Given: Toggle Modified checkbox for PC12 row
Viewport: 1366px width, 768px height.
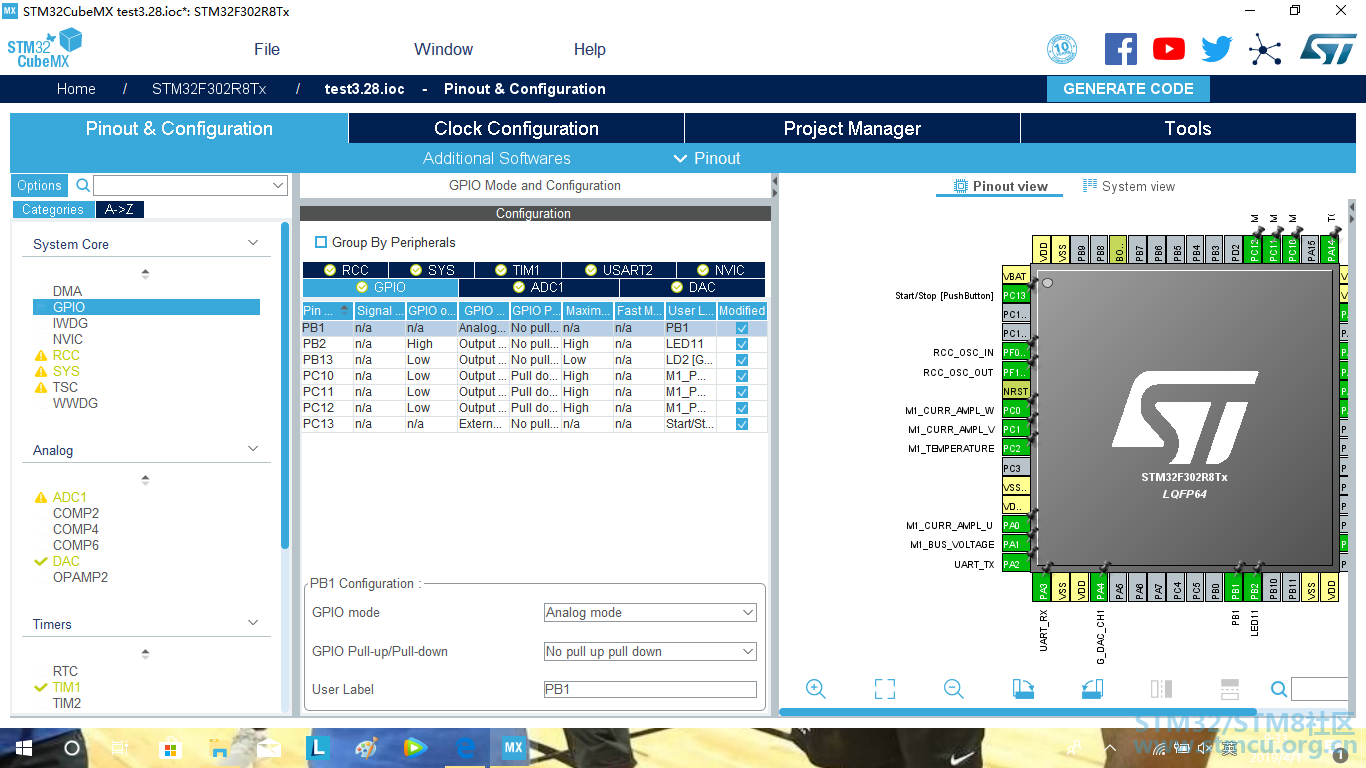Looking at the screenshot, I should [742, 408].
